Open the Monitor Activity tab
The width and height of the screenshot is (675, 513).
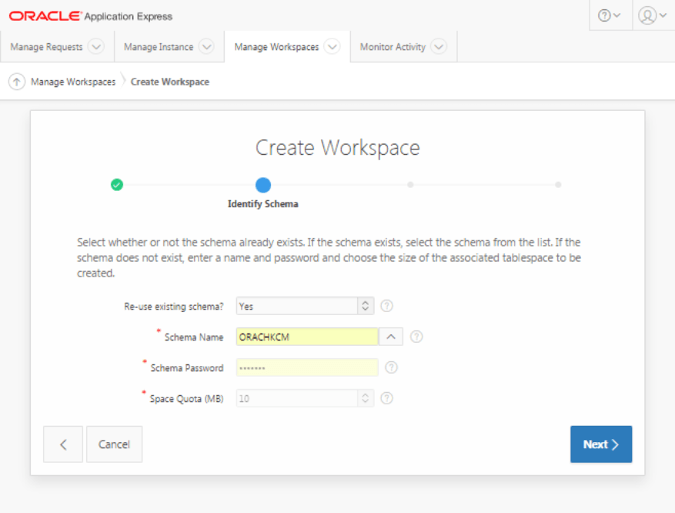pos(393,46)
